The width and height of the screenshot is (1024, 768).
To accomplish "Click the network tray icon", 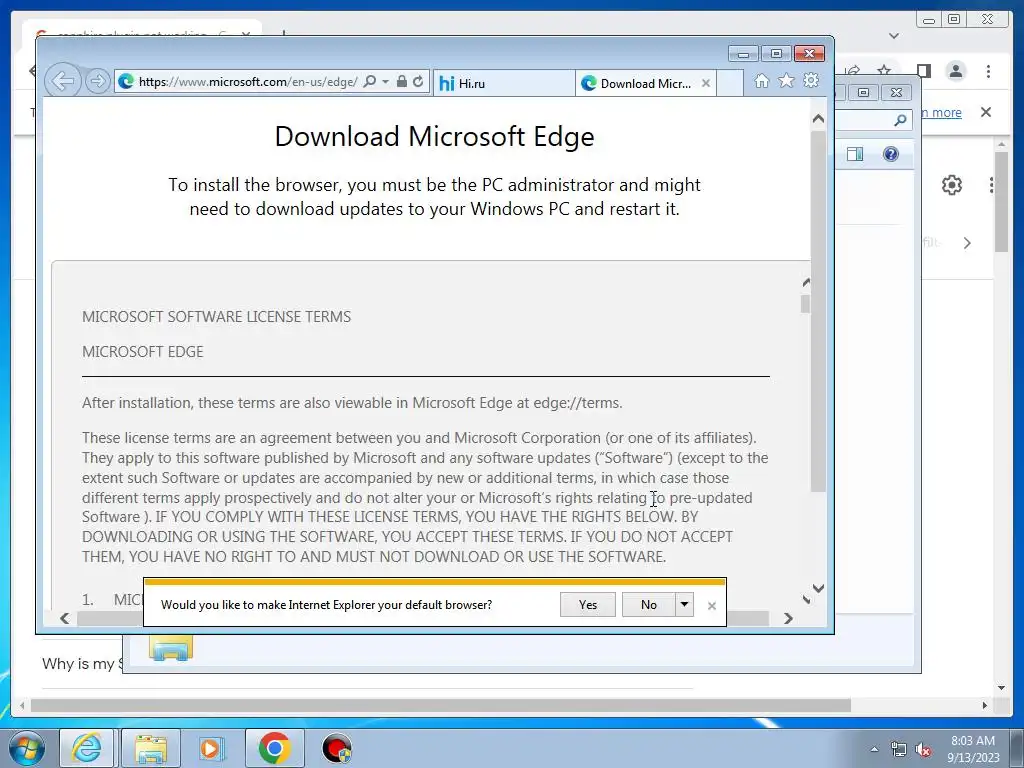I will [x=899, y=750].
